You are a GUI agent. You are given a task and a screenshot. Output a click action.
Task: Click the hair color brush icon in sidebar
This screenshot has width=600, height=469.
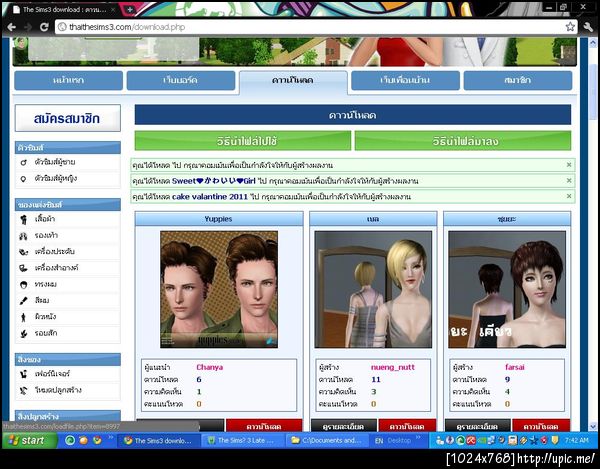23,301
